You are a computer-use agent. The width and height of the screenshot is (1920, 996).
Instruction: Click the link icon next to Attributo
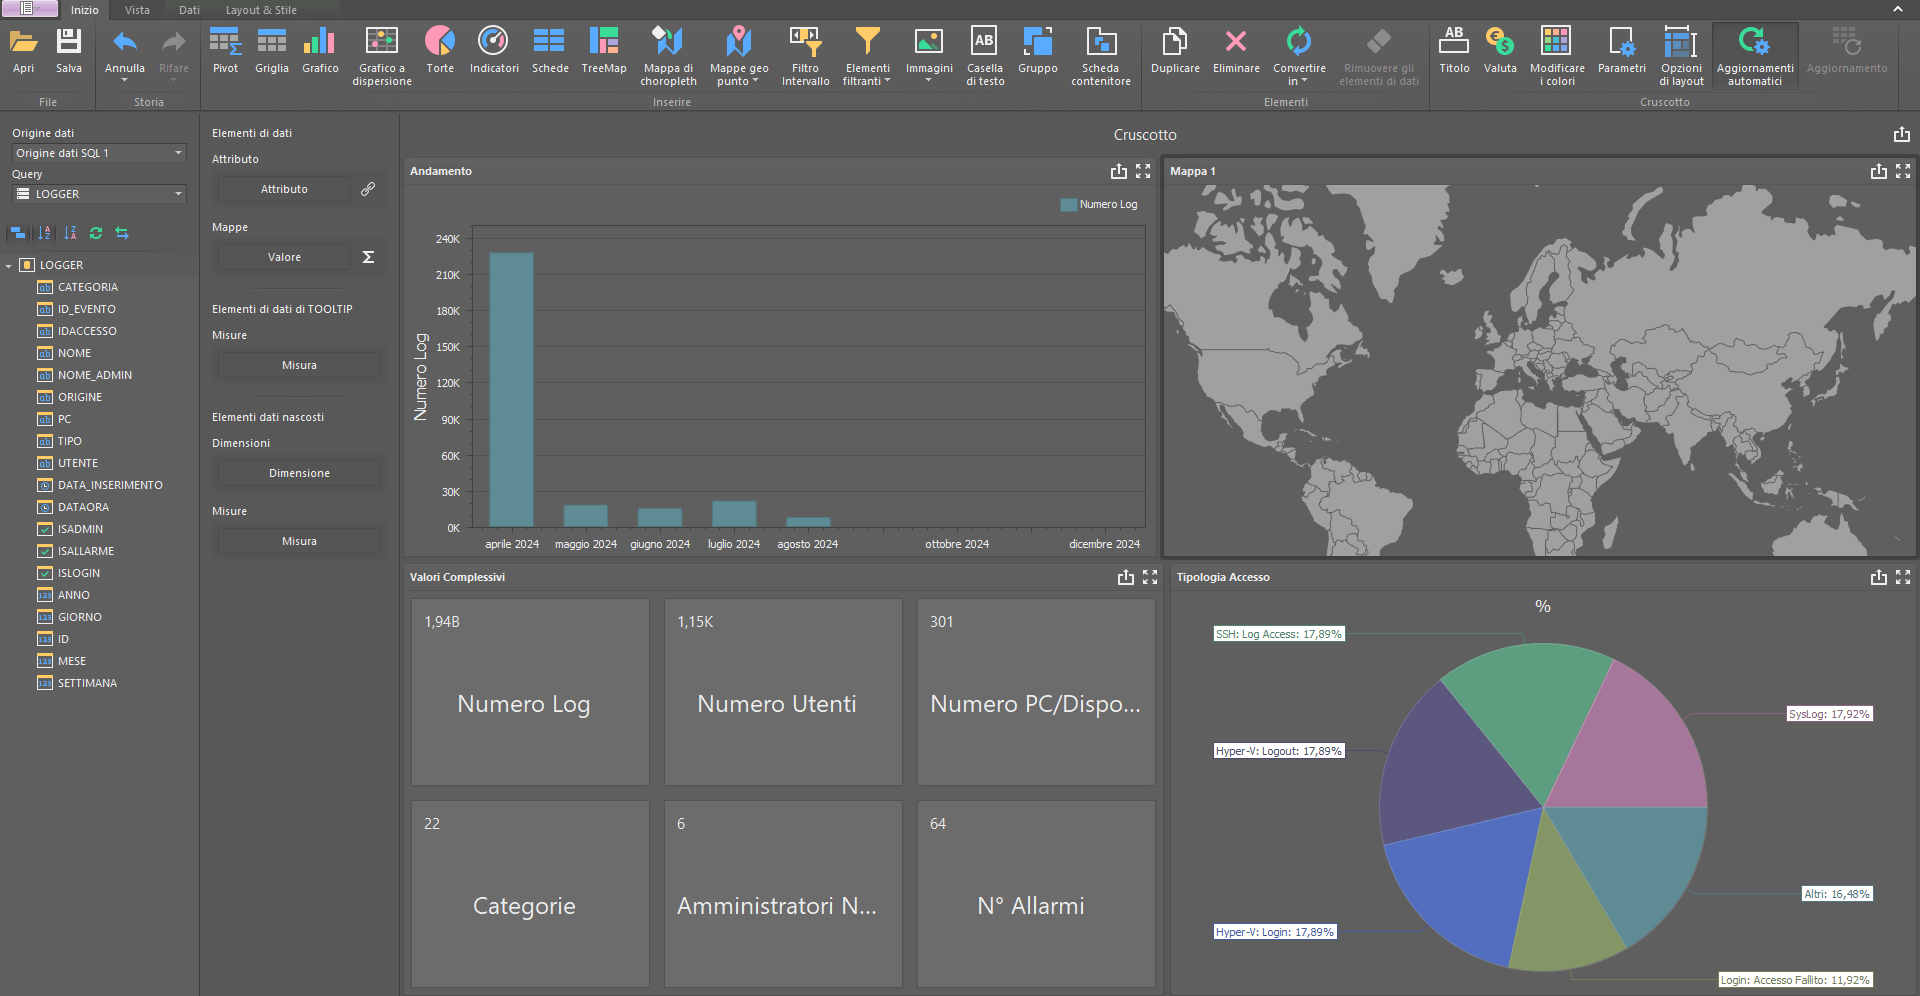368,189
